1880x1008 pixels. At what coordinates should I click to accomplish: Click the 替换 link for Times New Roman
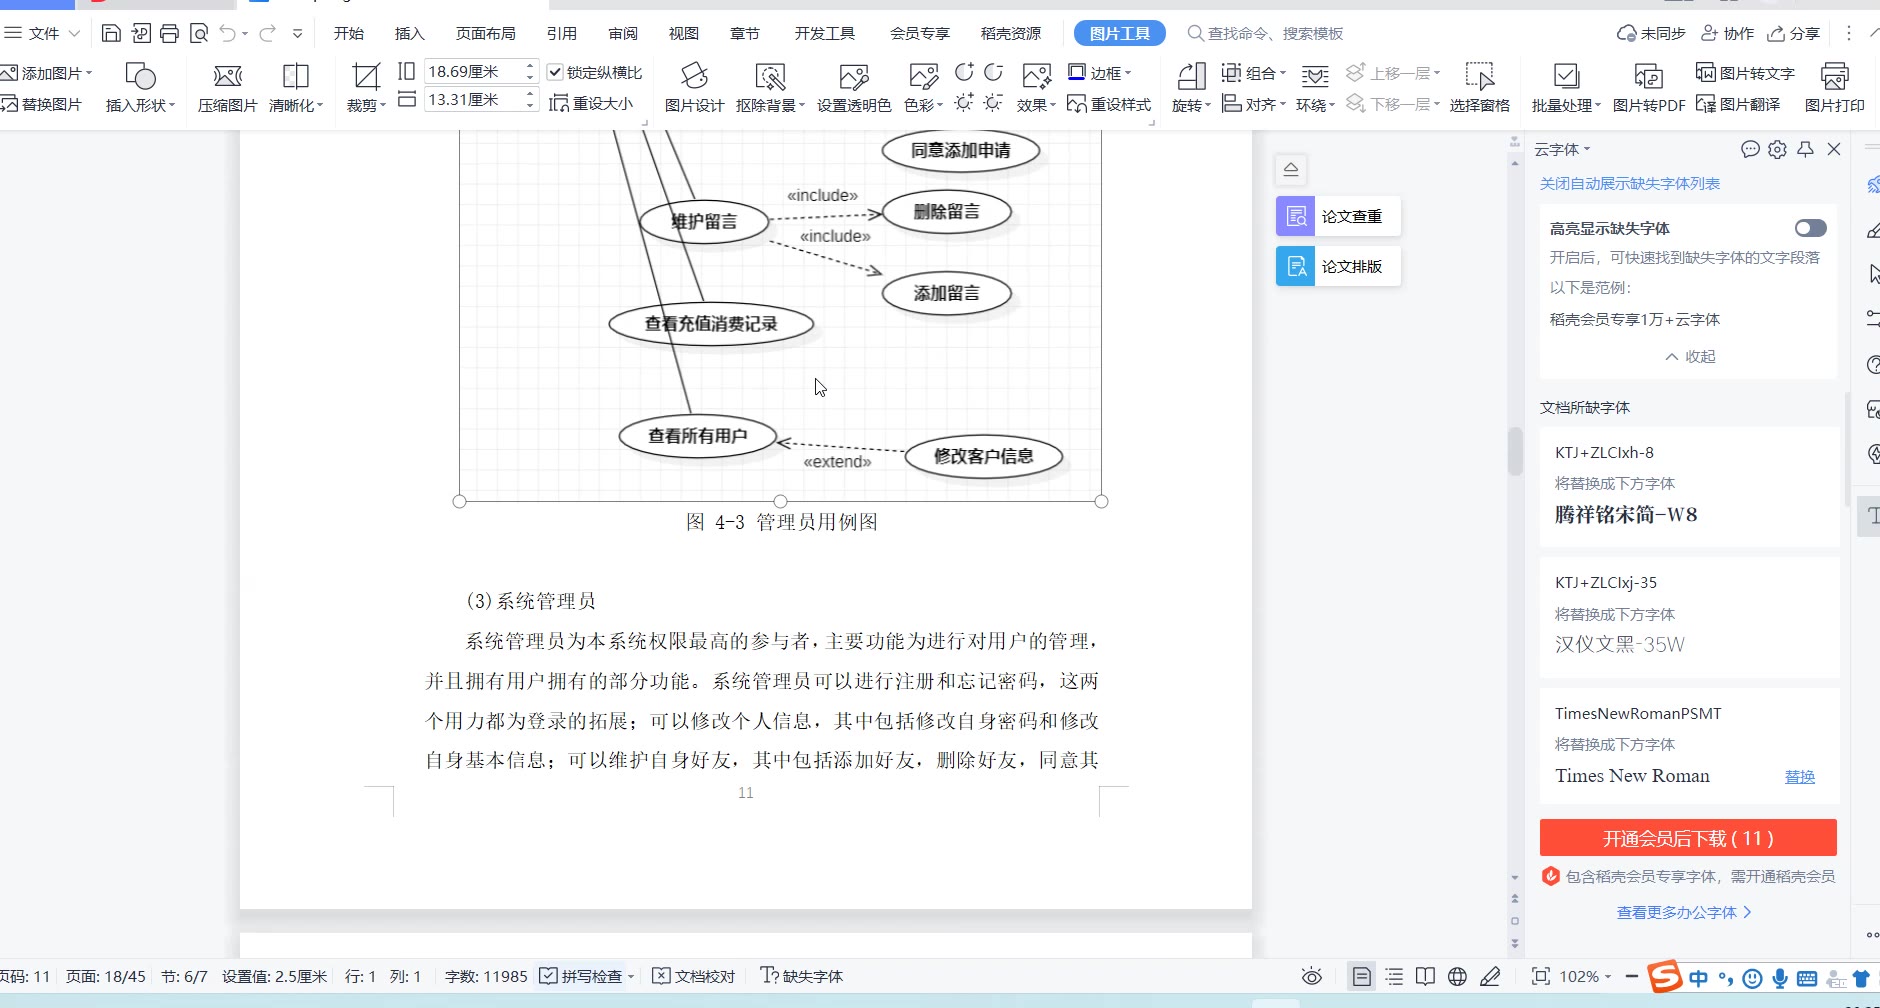pos(1799,777)
